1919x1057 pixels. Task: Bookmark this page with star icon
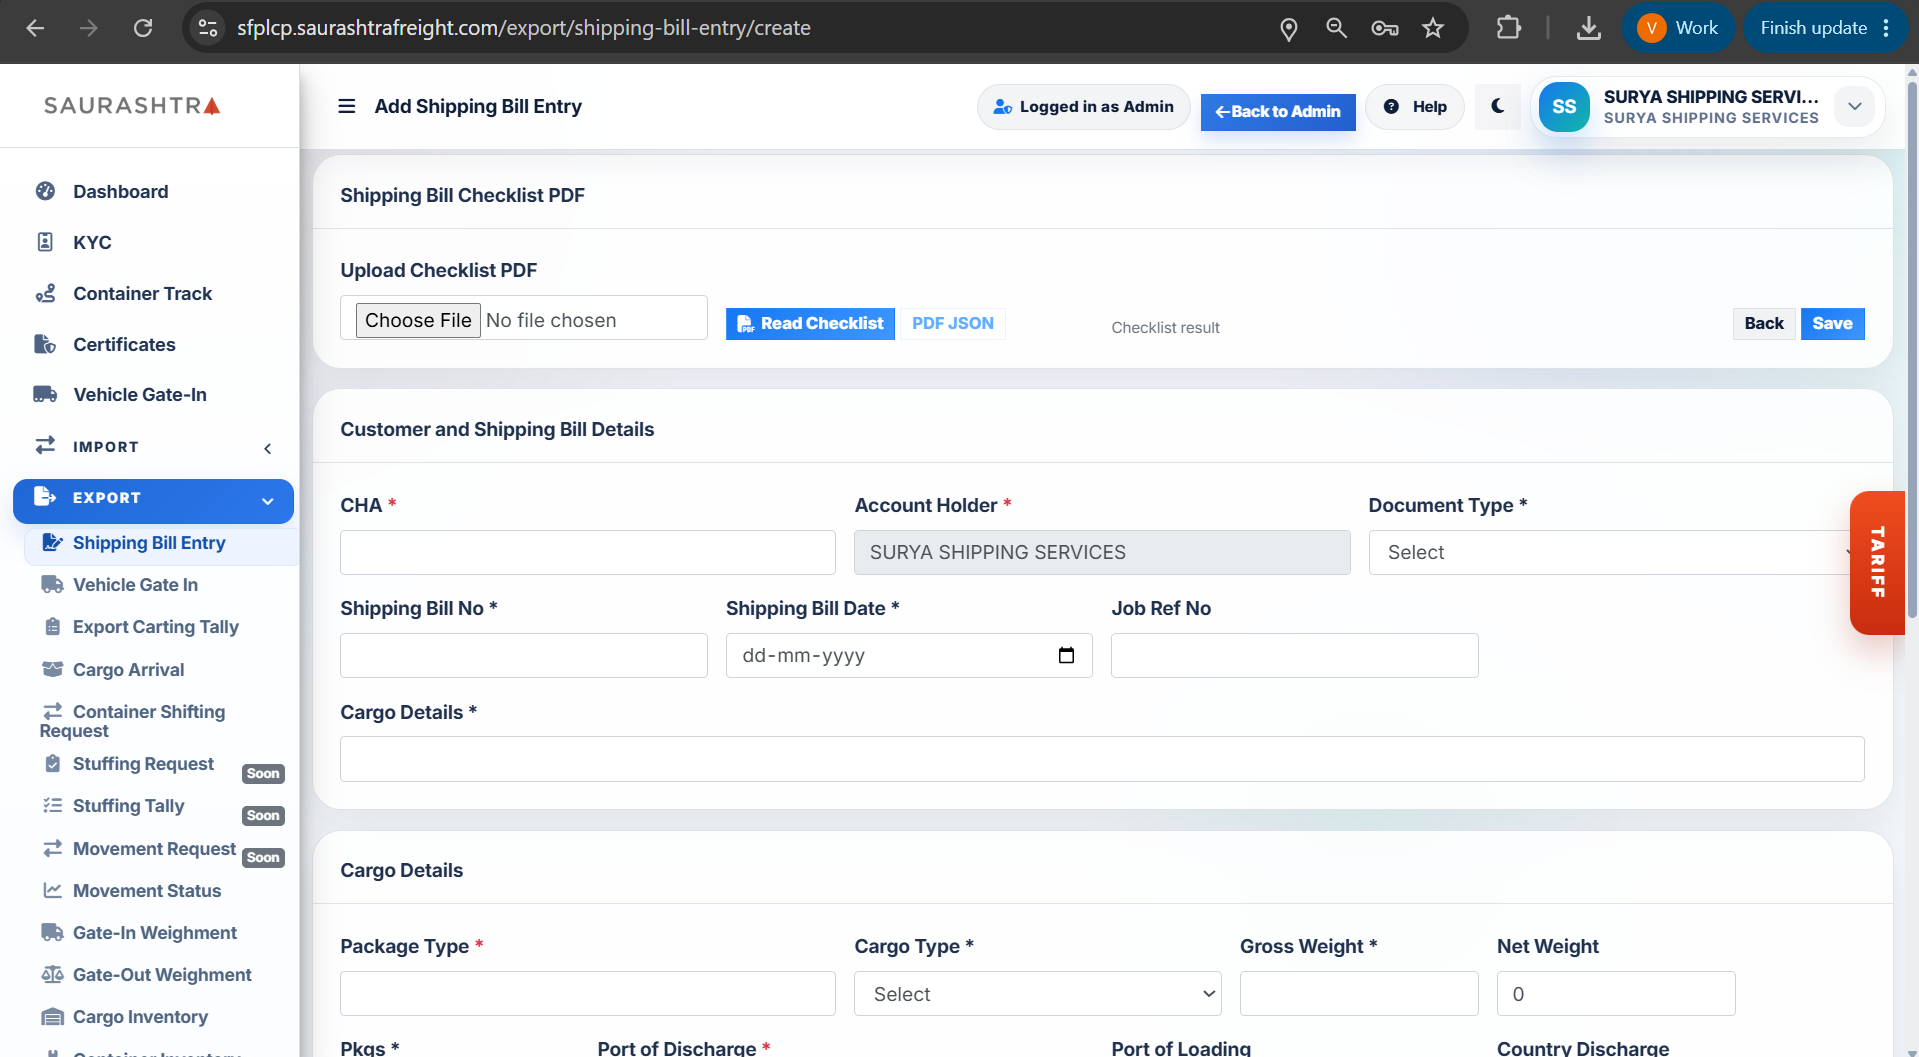pos(1433,28)
